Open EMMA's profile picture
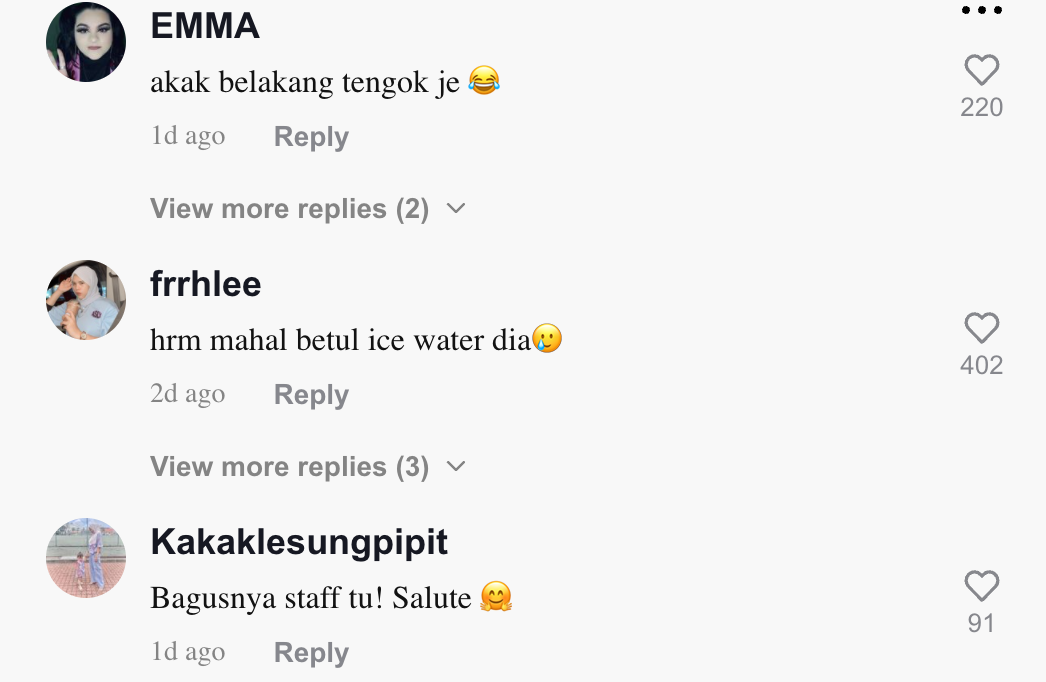Screen dimensions: 1046x682 click(86, 42)
